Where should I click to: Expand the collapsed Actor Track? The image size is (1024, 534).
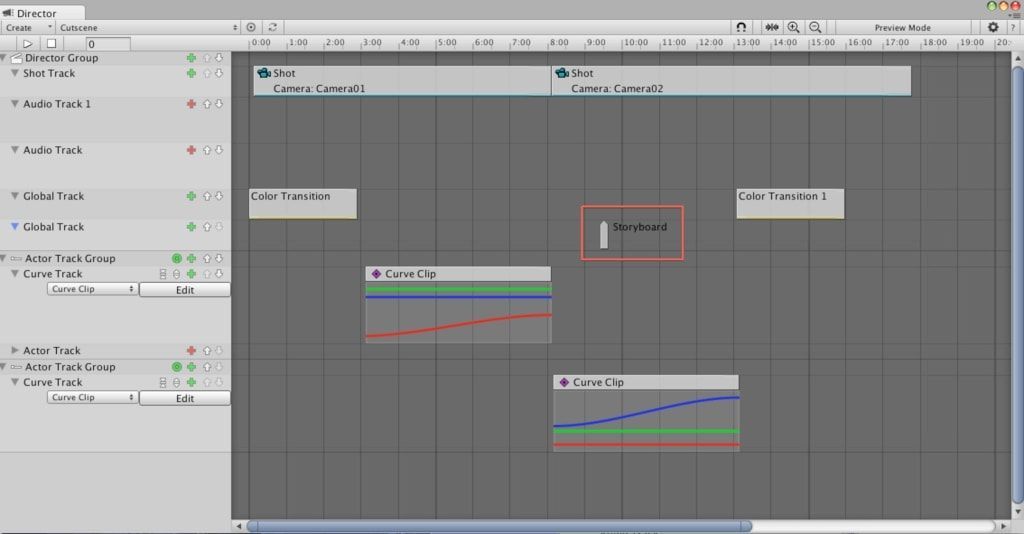[14, 351]
